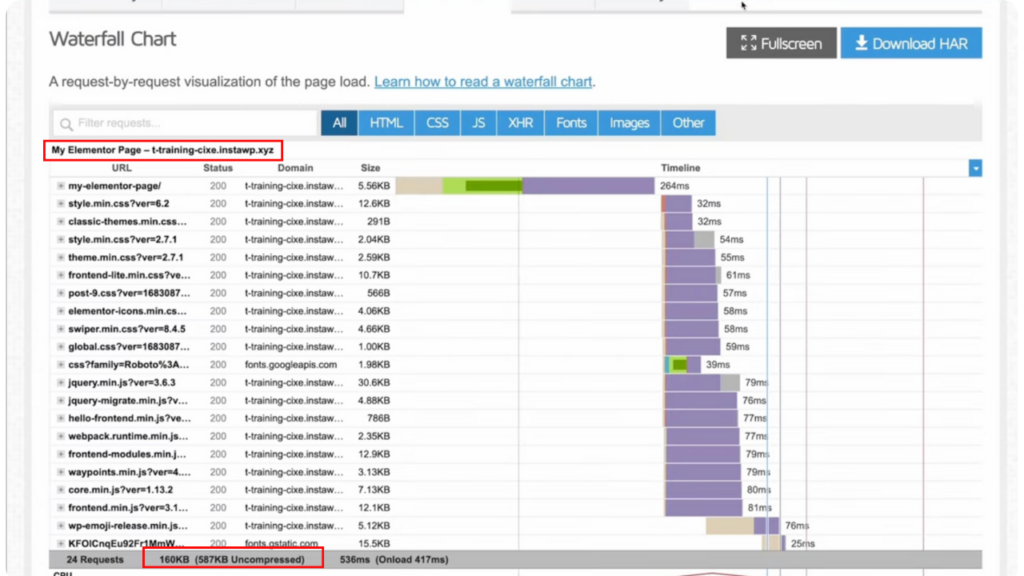
Task: Download the HAR file
Action: coord(911,43)
